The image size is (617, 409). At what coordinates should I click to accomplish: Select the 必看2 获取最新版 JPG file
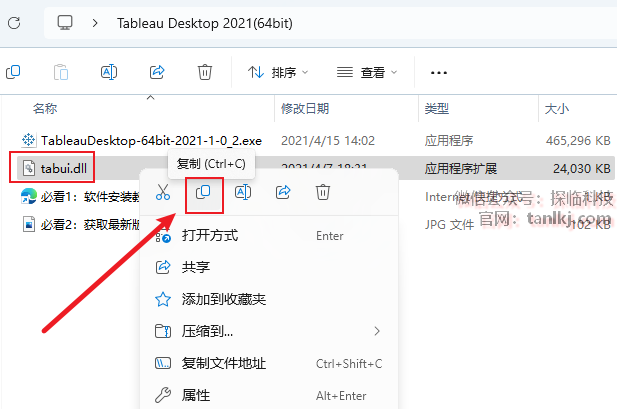click(90, 225)
